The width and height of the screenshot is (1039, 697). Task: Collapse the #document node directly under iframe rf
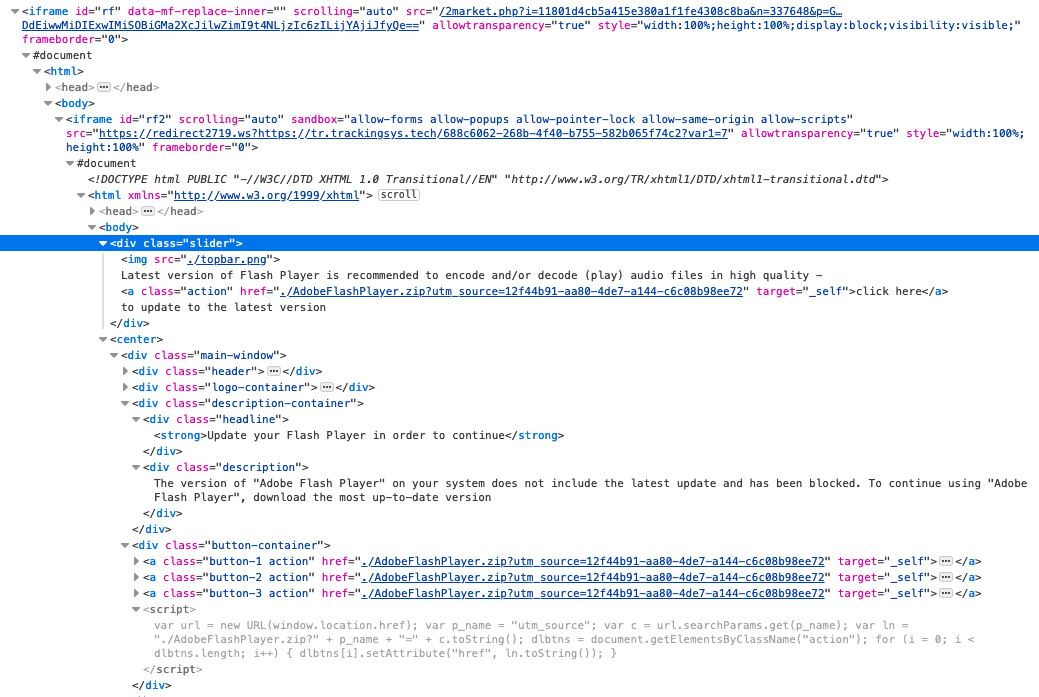click(x=26, y=55)
